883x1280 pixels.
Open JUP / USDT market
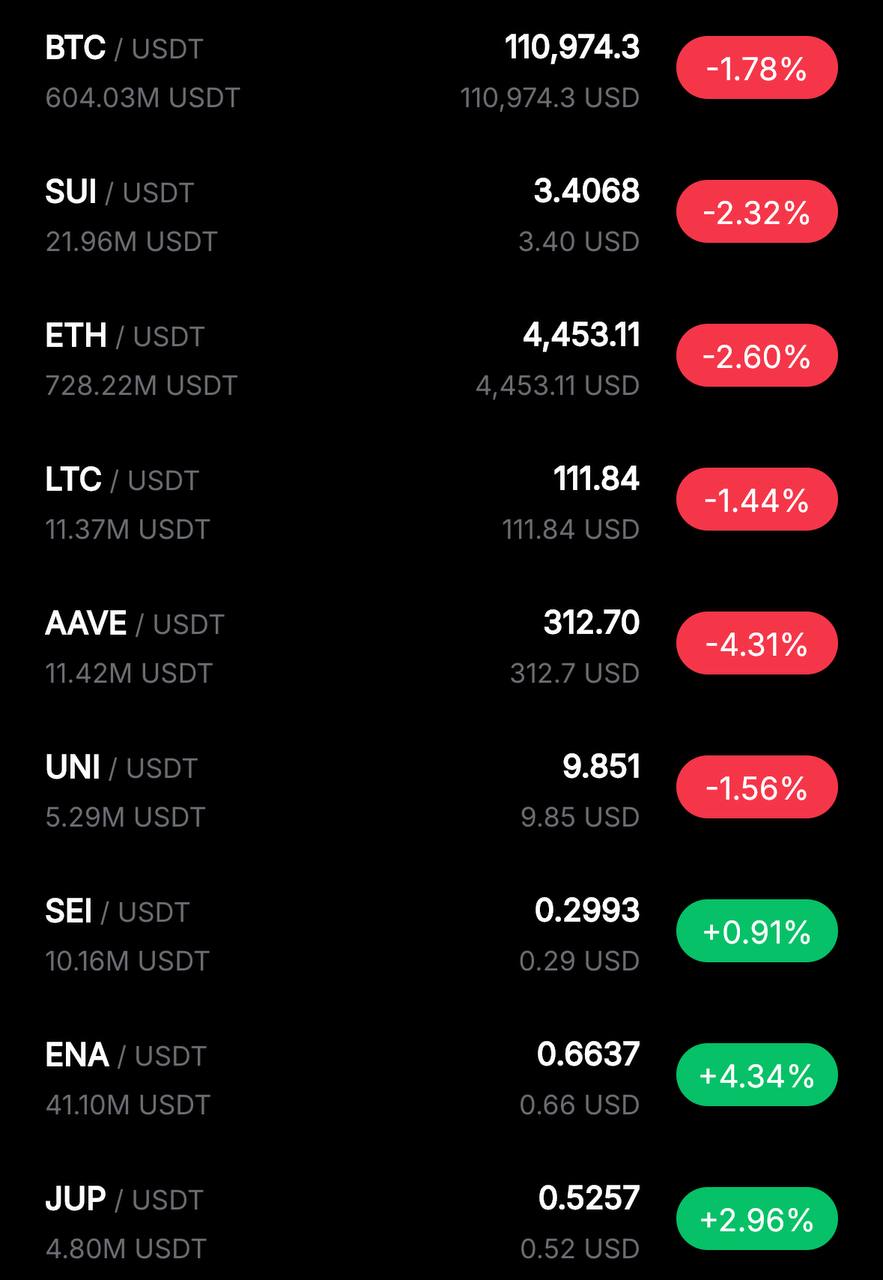click(441, 1220)
